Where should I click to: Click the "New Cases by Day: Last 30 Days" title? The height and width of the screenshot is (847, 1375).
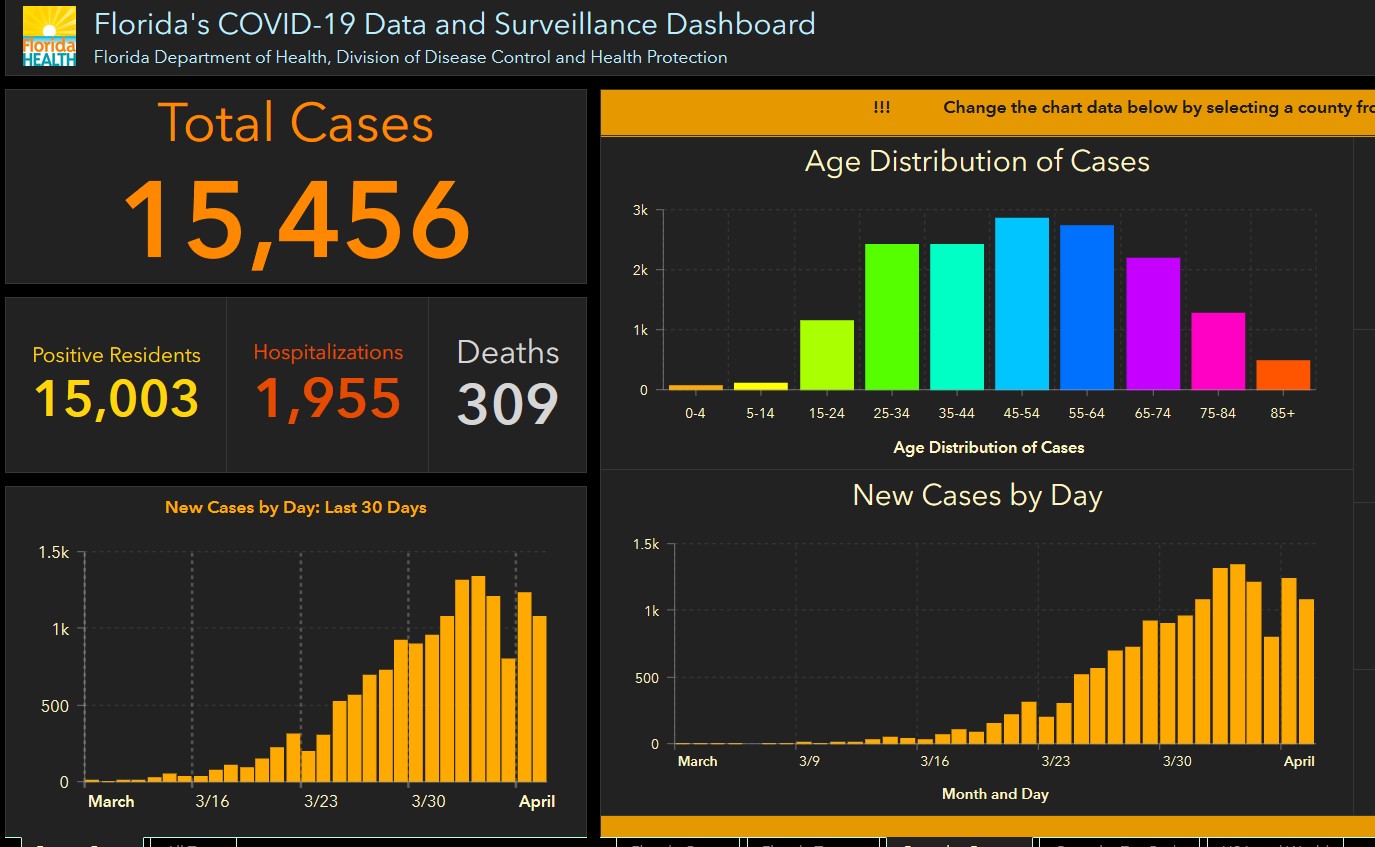point(296,508)
